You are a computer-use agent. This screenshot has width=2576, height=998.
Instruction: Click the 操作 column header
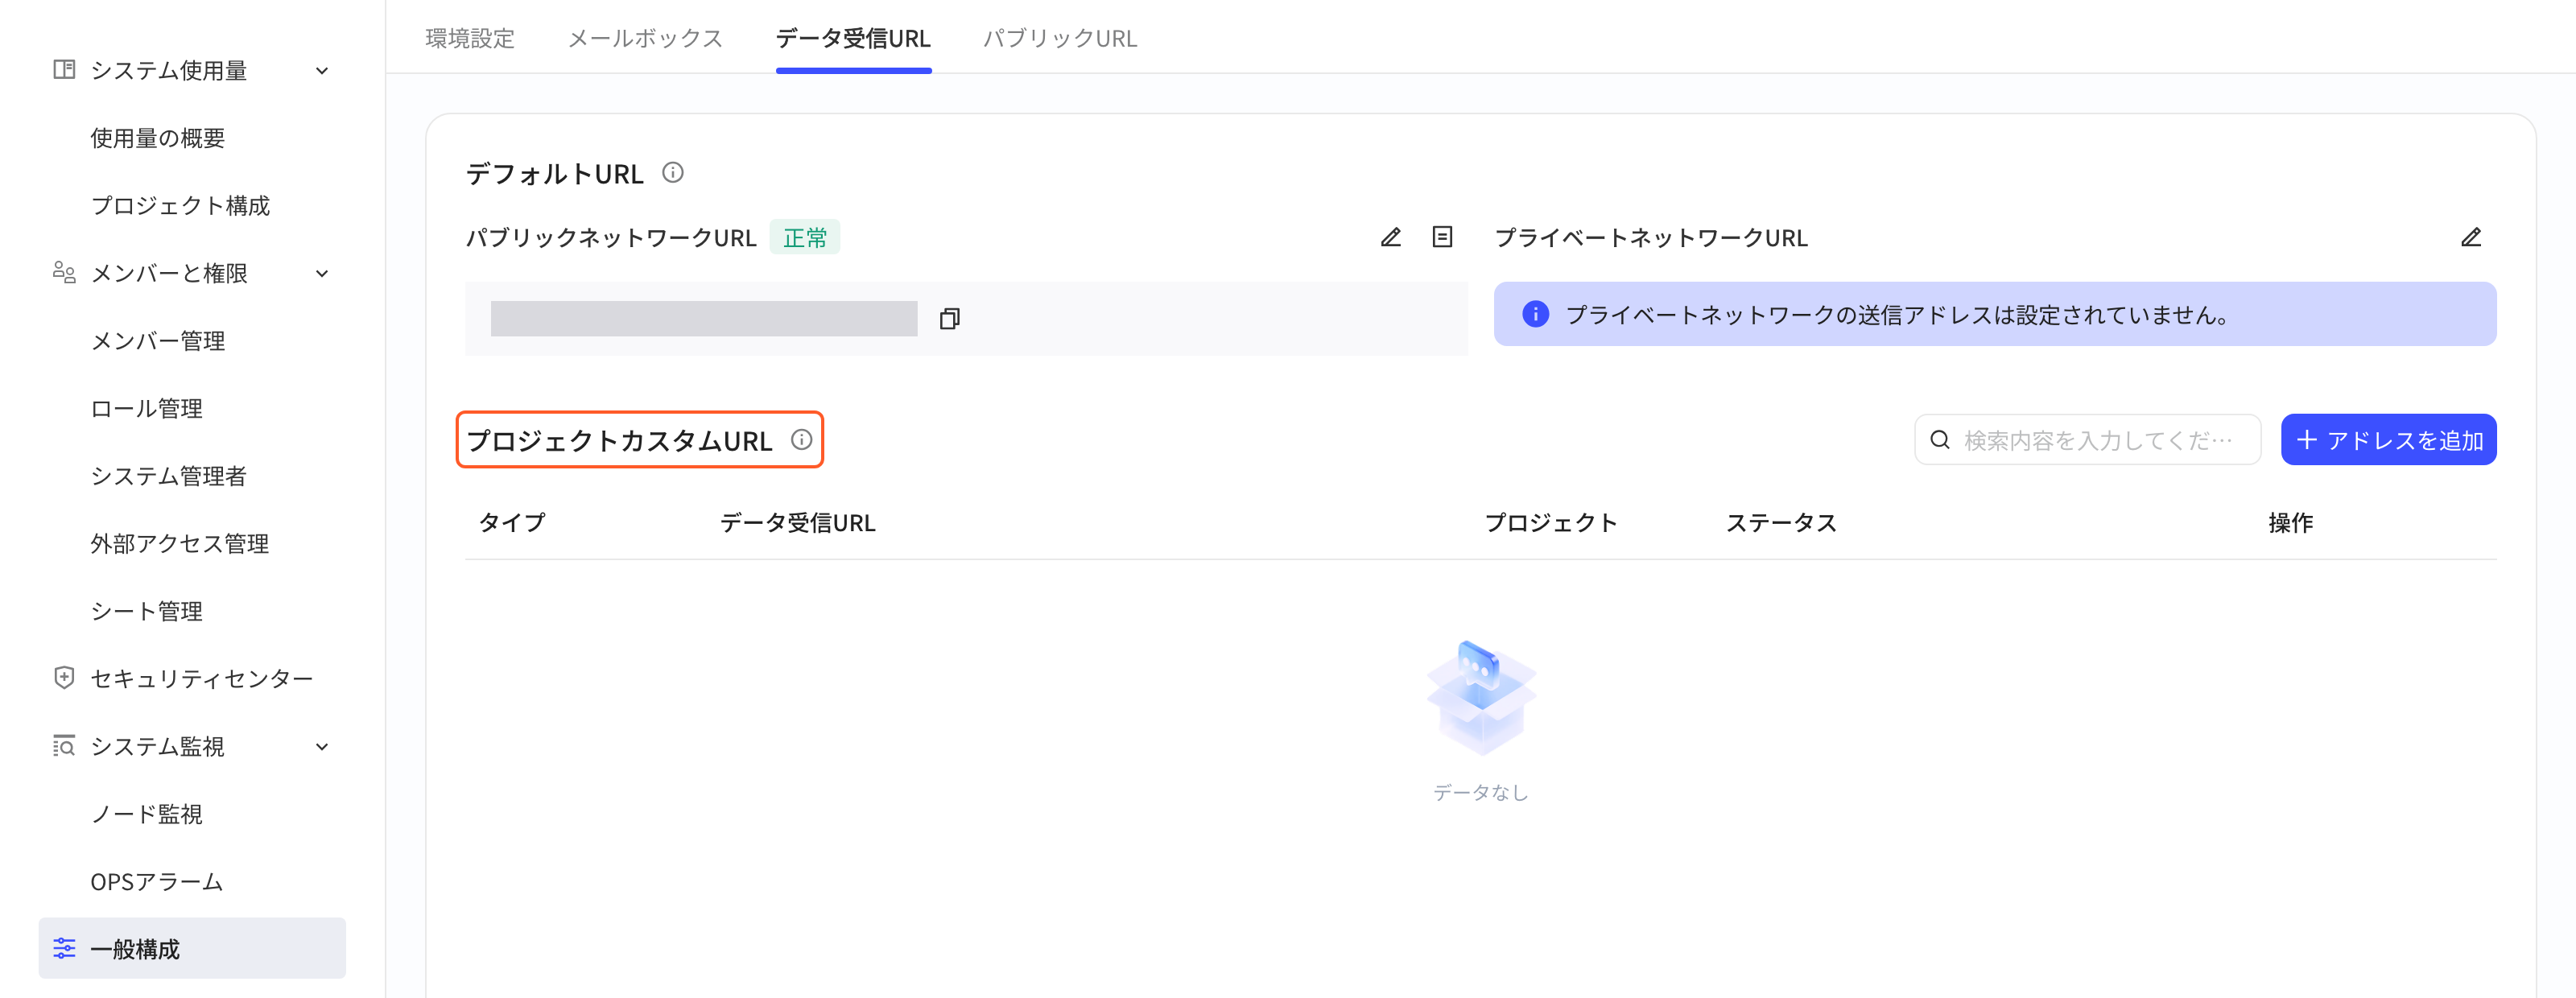2290,522
